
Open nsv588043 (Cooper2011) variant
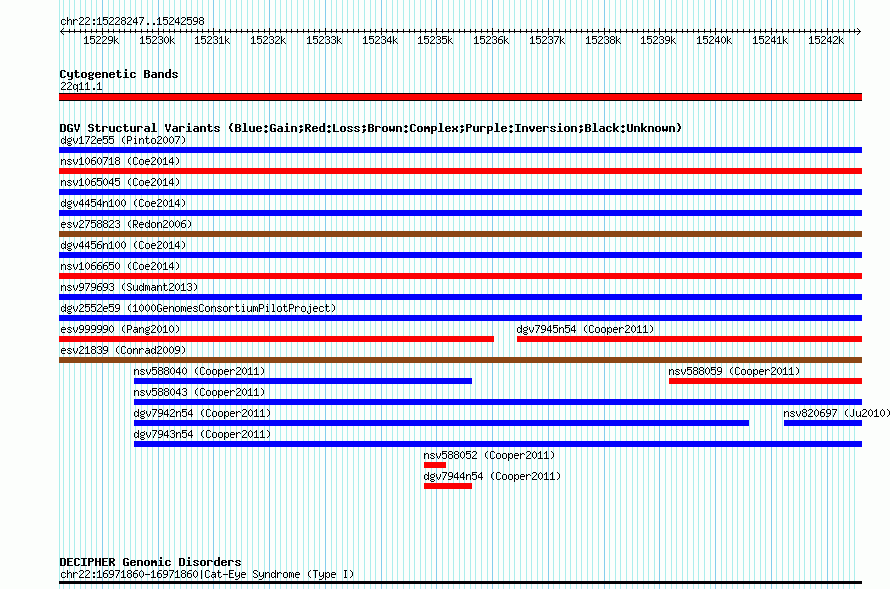point(199,392)
